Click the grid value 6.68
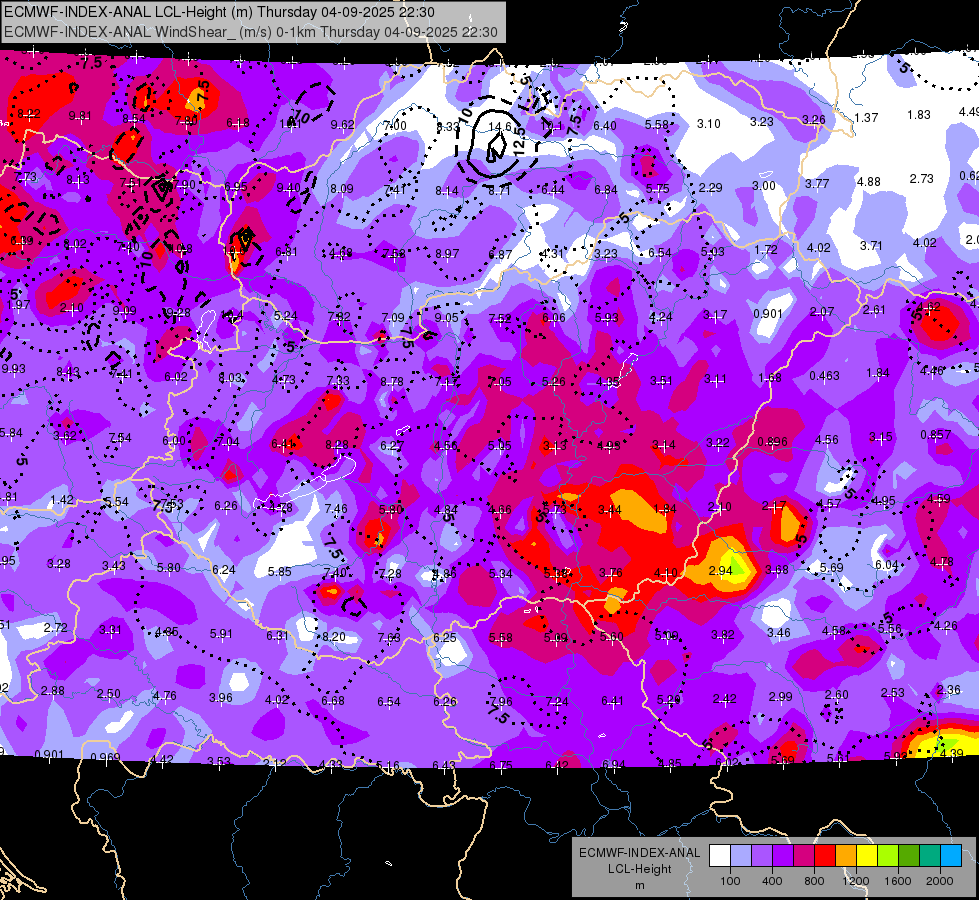Image resolution: width=979 pixels, height=900 pixels. tap(333, 701)
